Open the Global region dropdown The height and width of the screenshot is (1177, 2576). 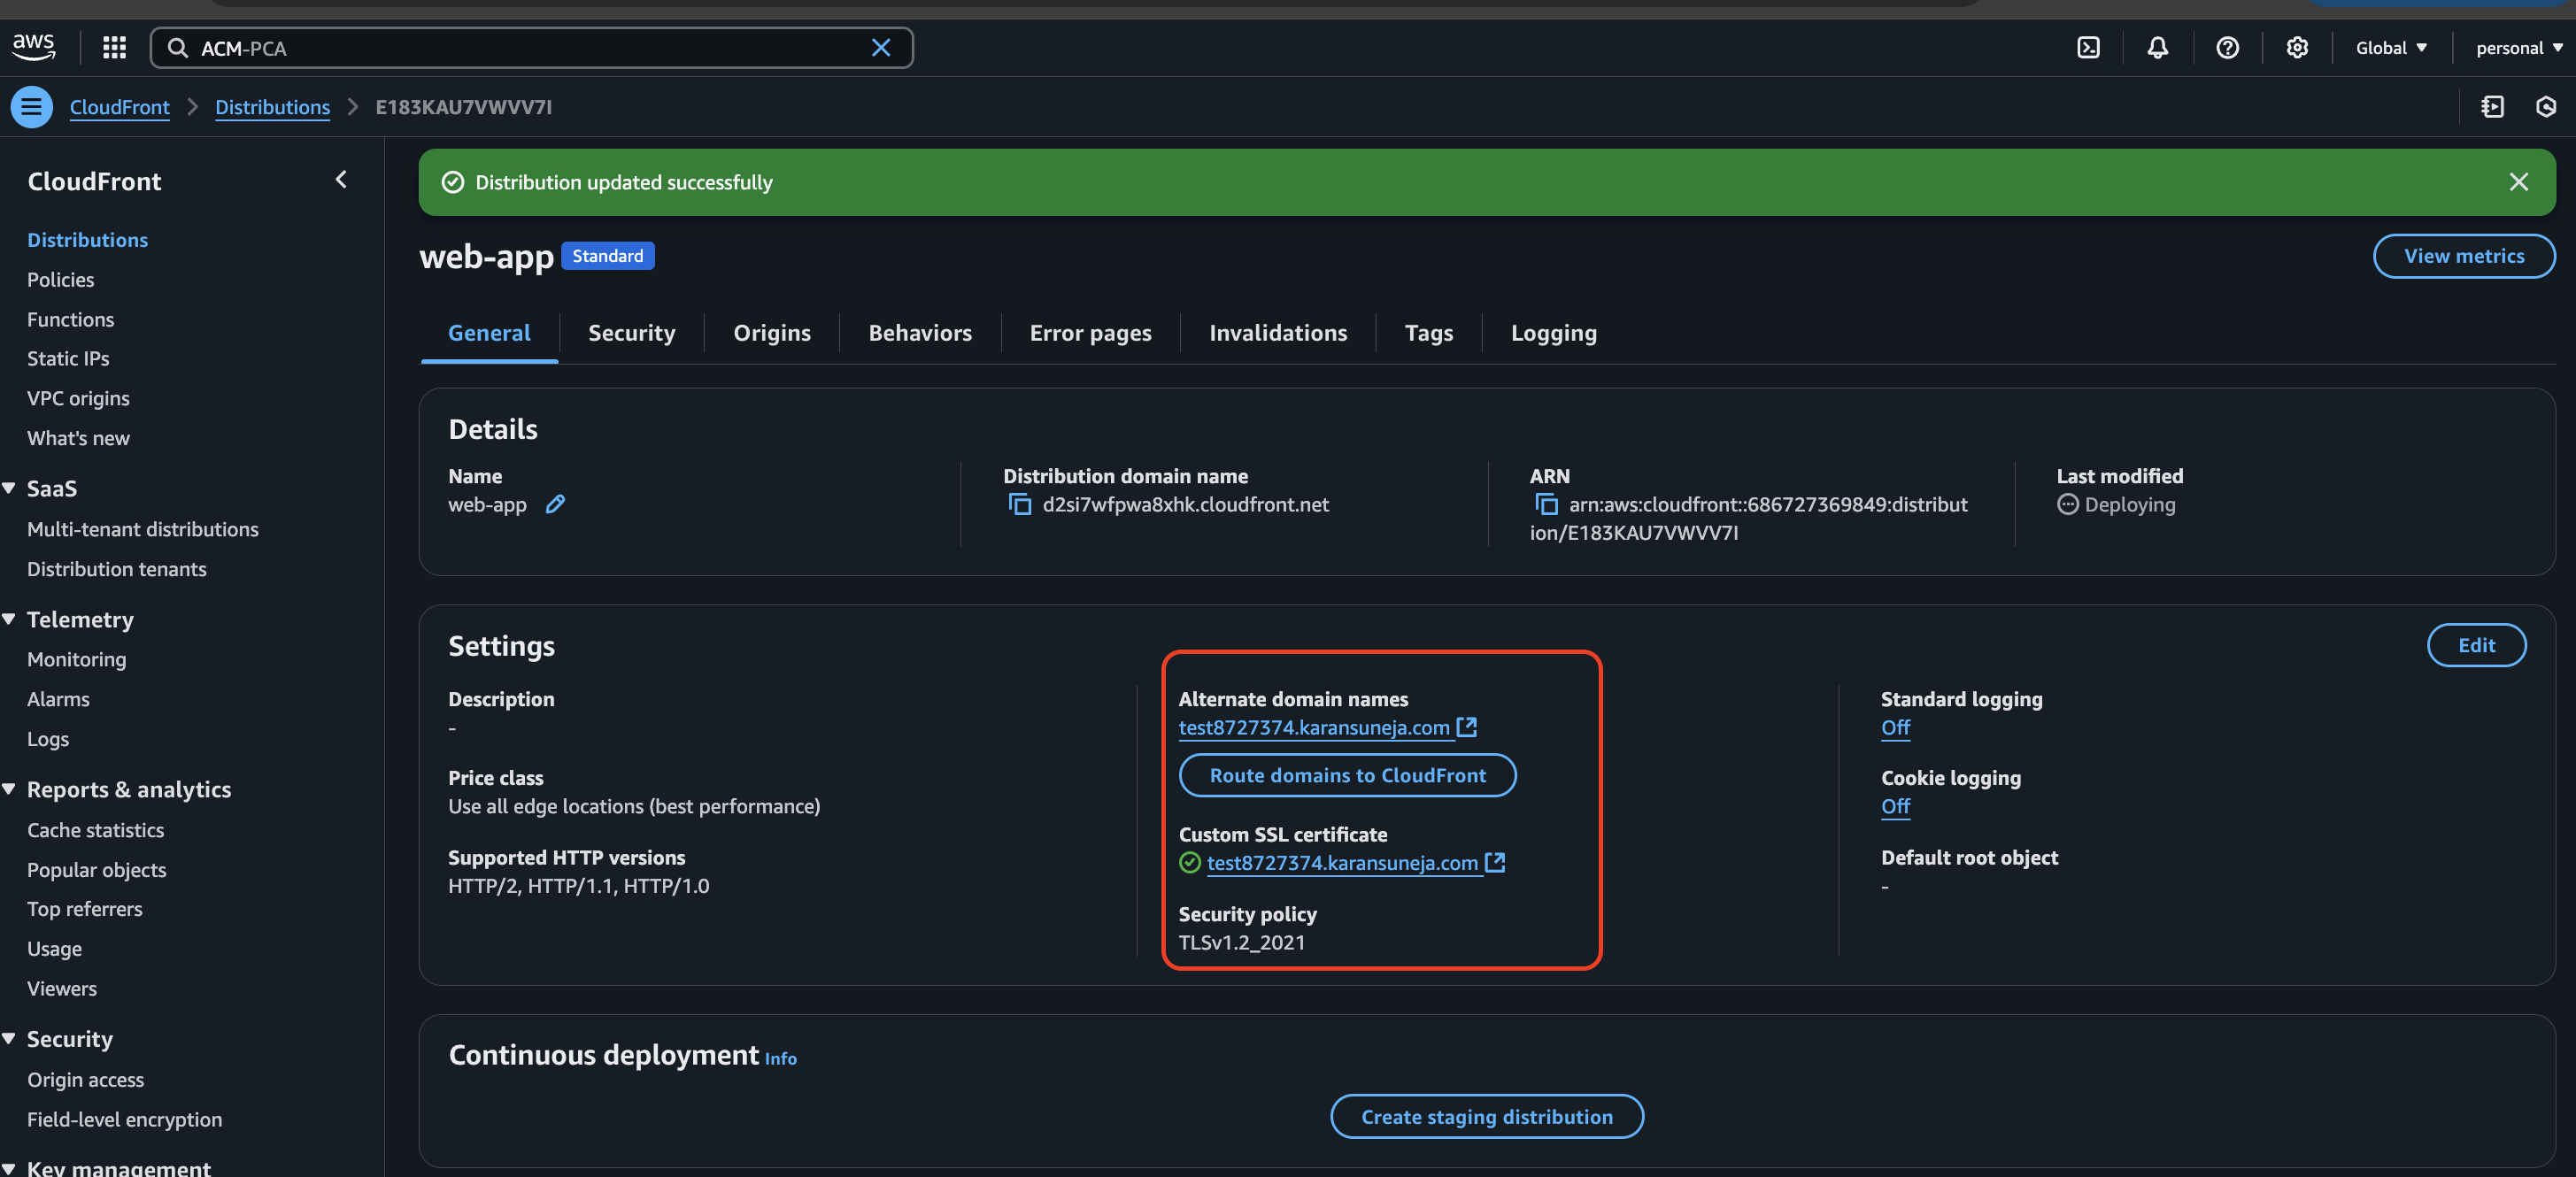click(x=2391, y=48)
